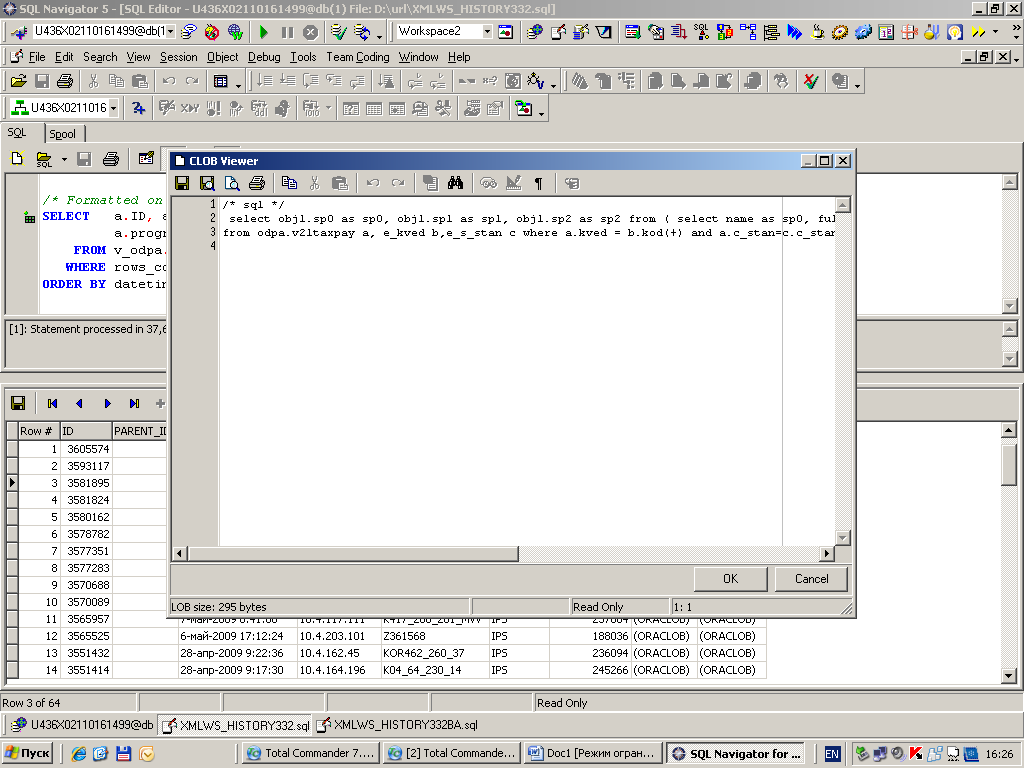Expand the U436X0211016 schema dropdown
Screen dimensions: 1024x768
click(x=113, y=108)
